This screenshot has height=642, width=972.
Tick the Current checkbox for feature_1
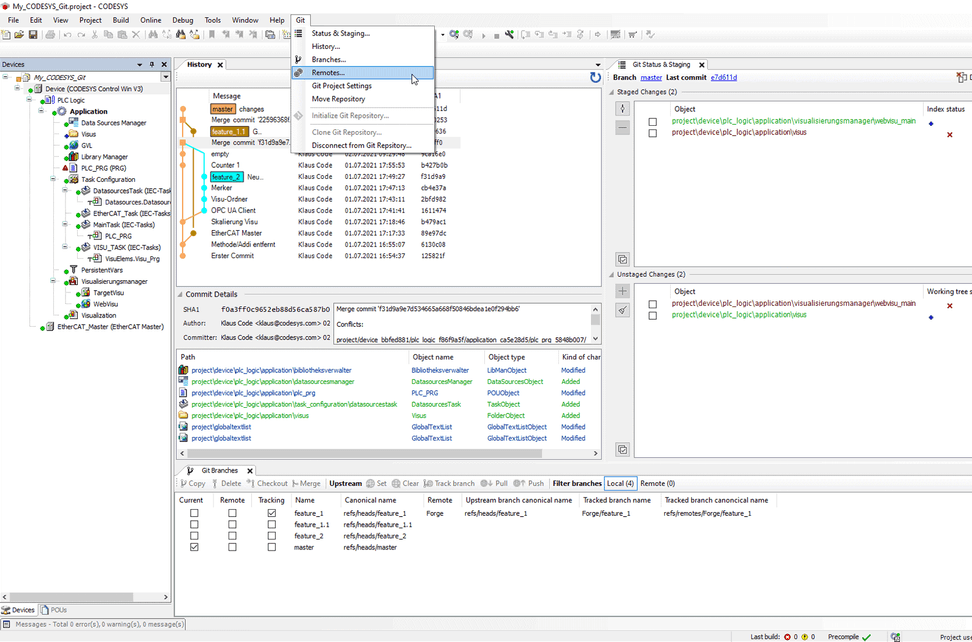coord(194,513)
